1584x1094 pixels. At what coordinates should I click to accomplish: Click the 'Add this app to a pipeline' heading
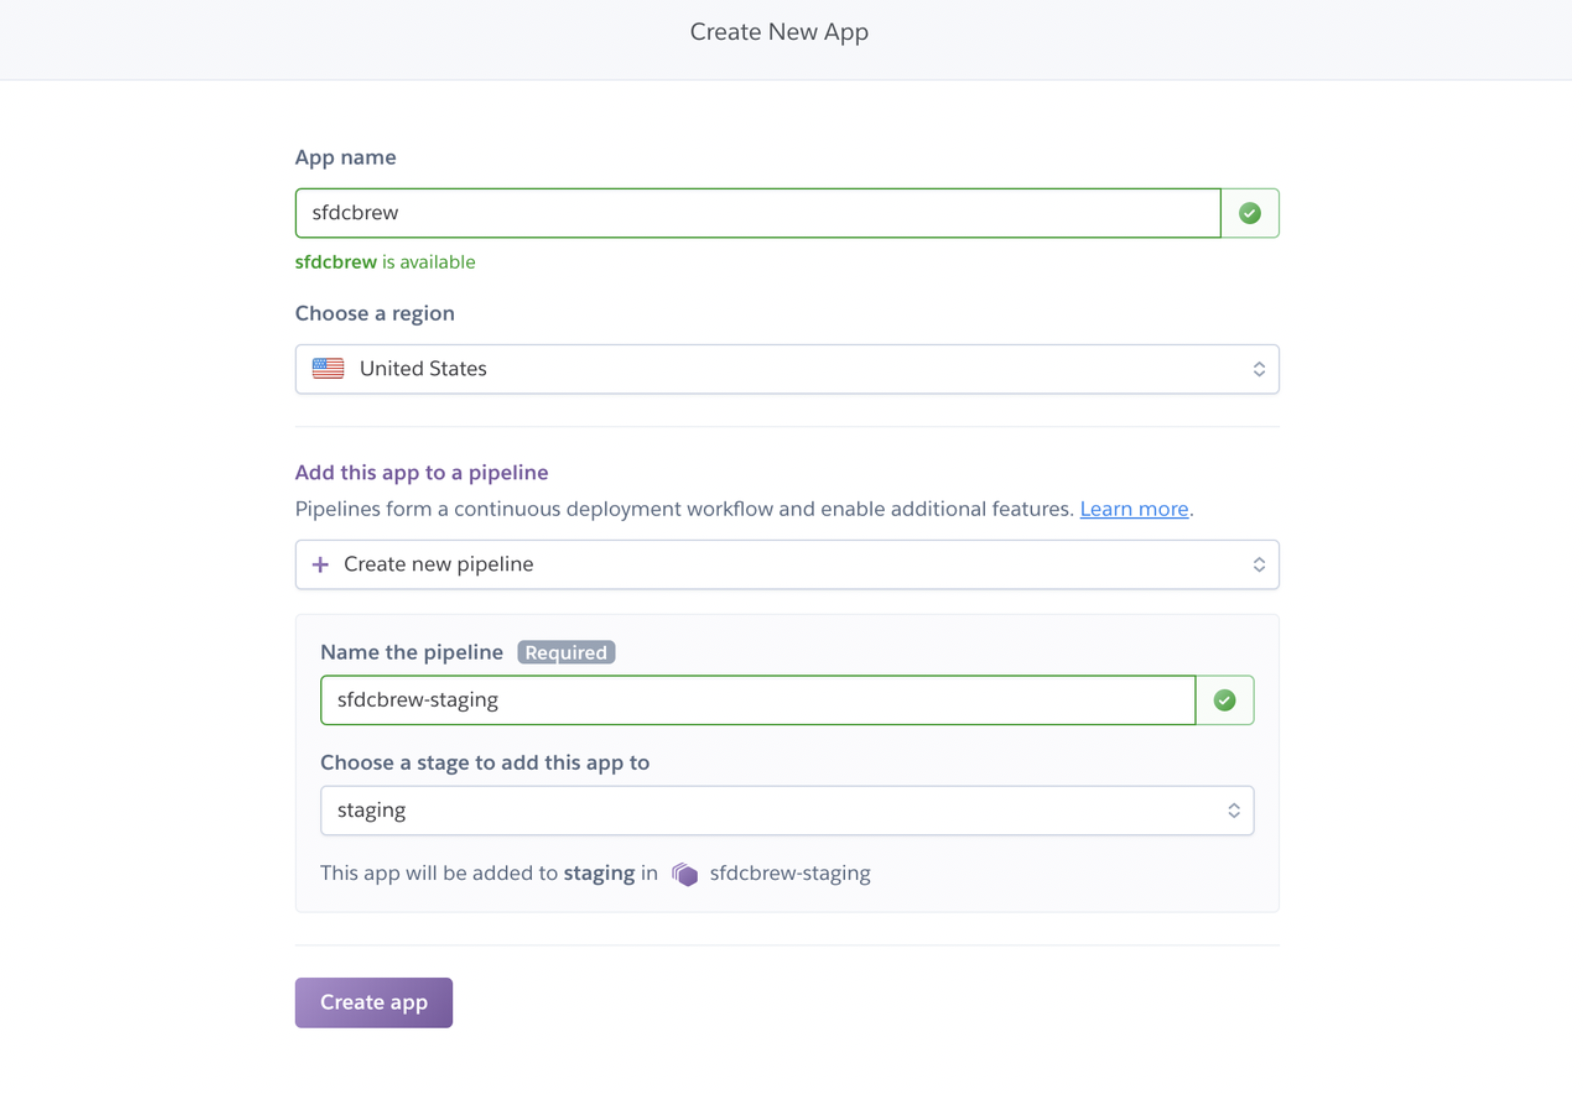(x=421, y=473)
